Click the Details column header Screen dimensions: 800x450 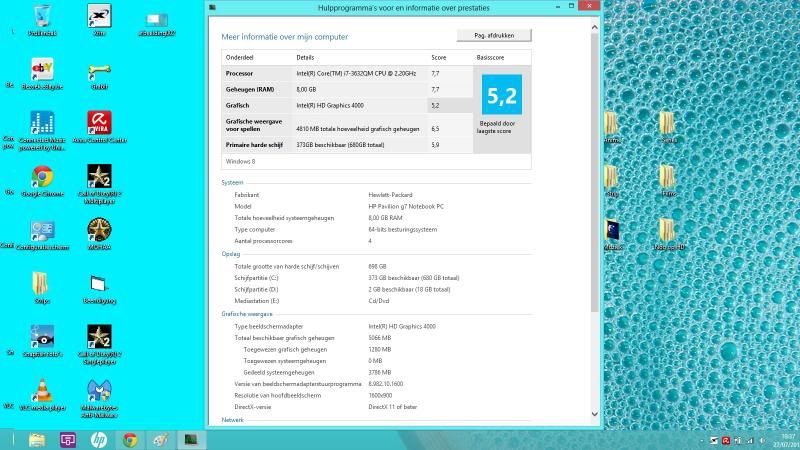click(x=305, y=58)
